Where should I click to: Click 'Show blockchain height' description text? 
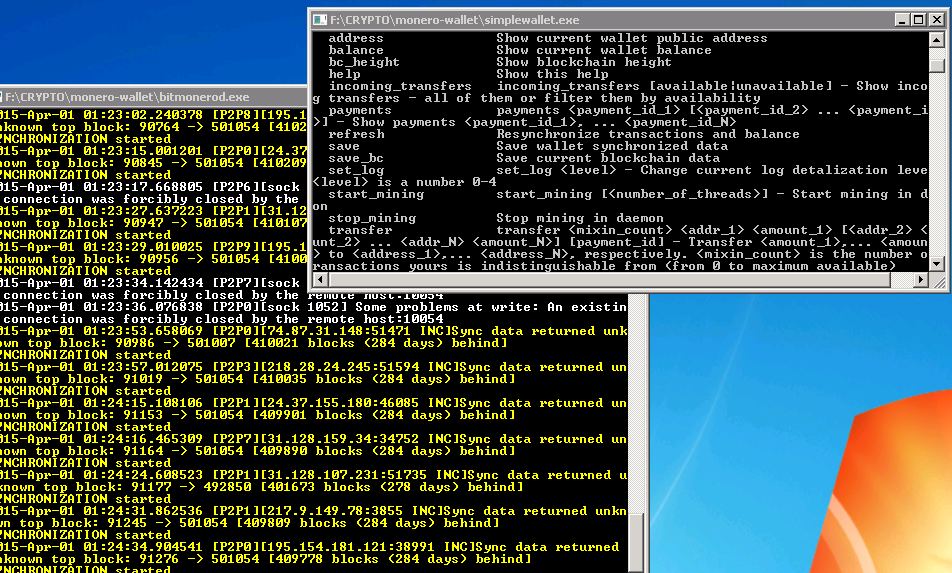pyautogui.click(x=583, y=62)
